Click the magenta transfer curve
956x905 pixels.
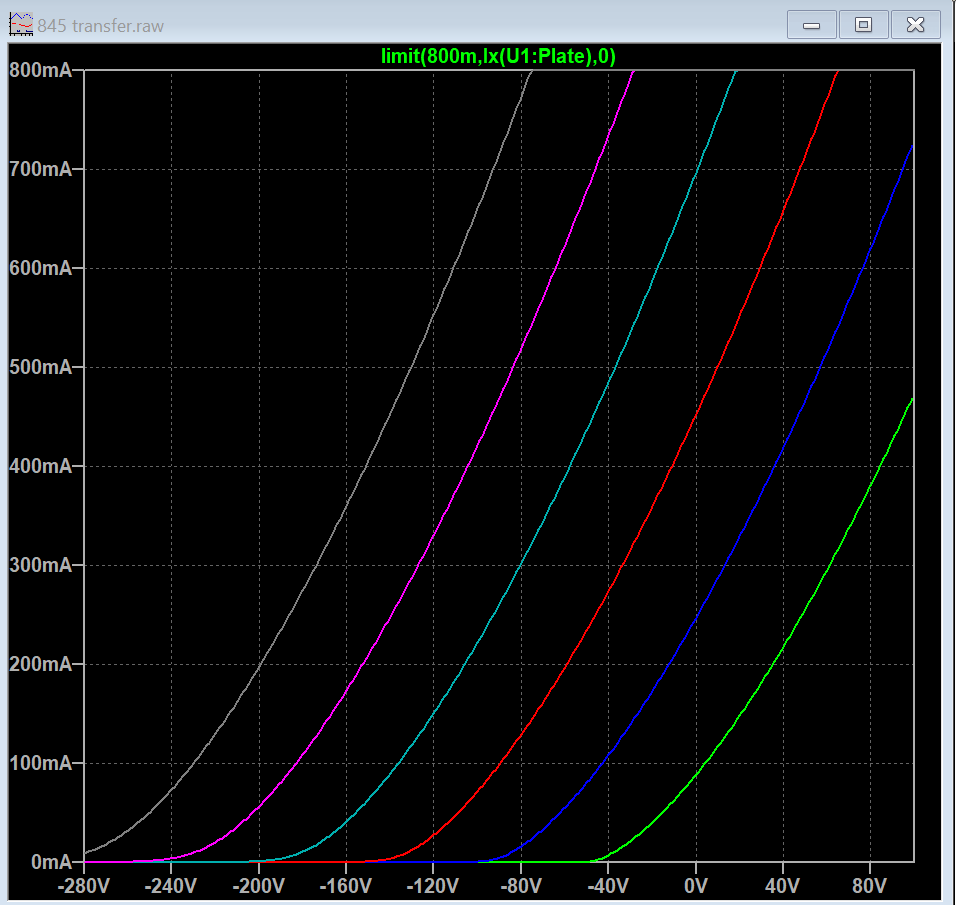[468, 466]
